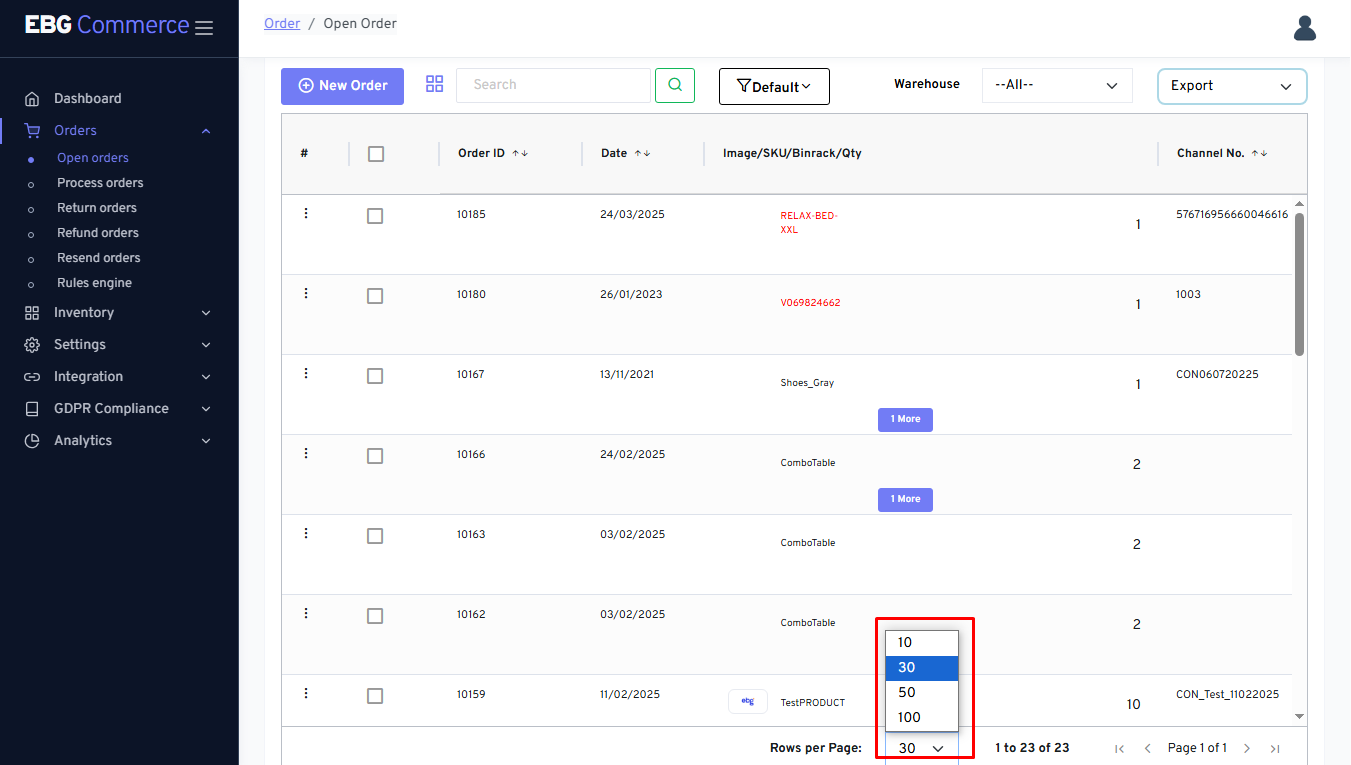The width and height of the screenshot is (1351, 765).
Task: Tick the select-all checkbox in header
Action: click(x=376, y=154)
